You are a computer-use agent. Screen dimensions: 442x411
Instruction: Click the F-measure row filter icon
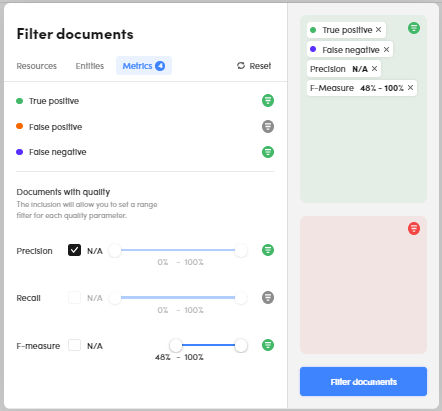coord(268,345)
